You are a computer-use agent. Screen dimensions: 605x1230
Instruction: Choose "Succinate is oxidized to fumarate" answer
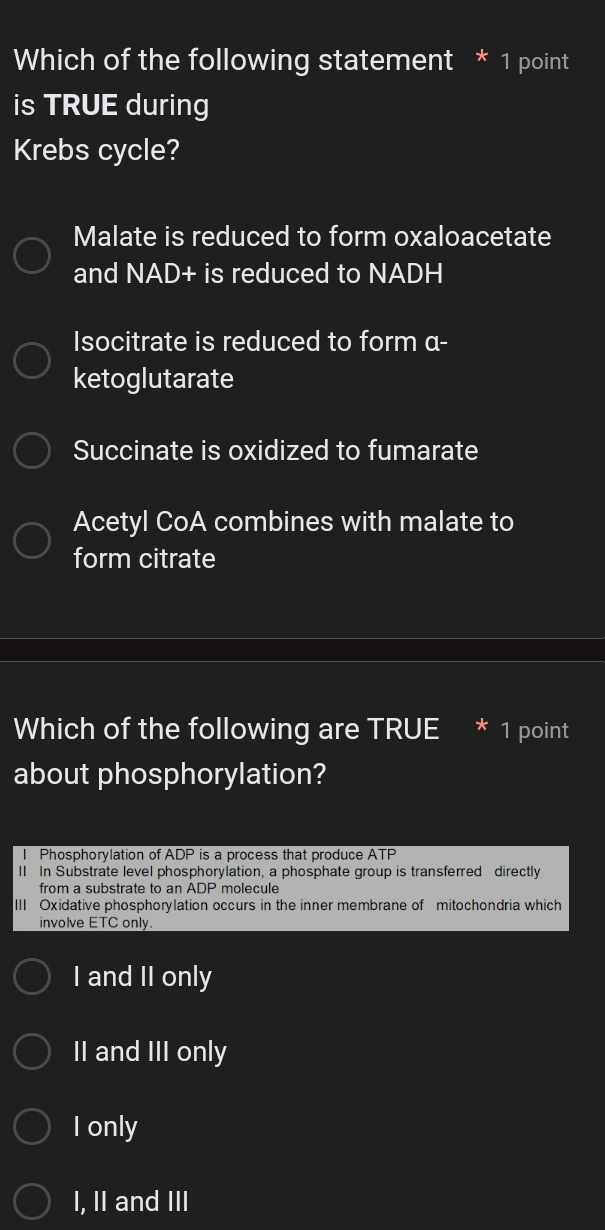(x=31, y=451)
